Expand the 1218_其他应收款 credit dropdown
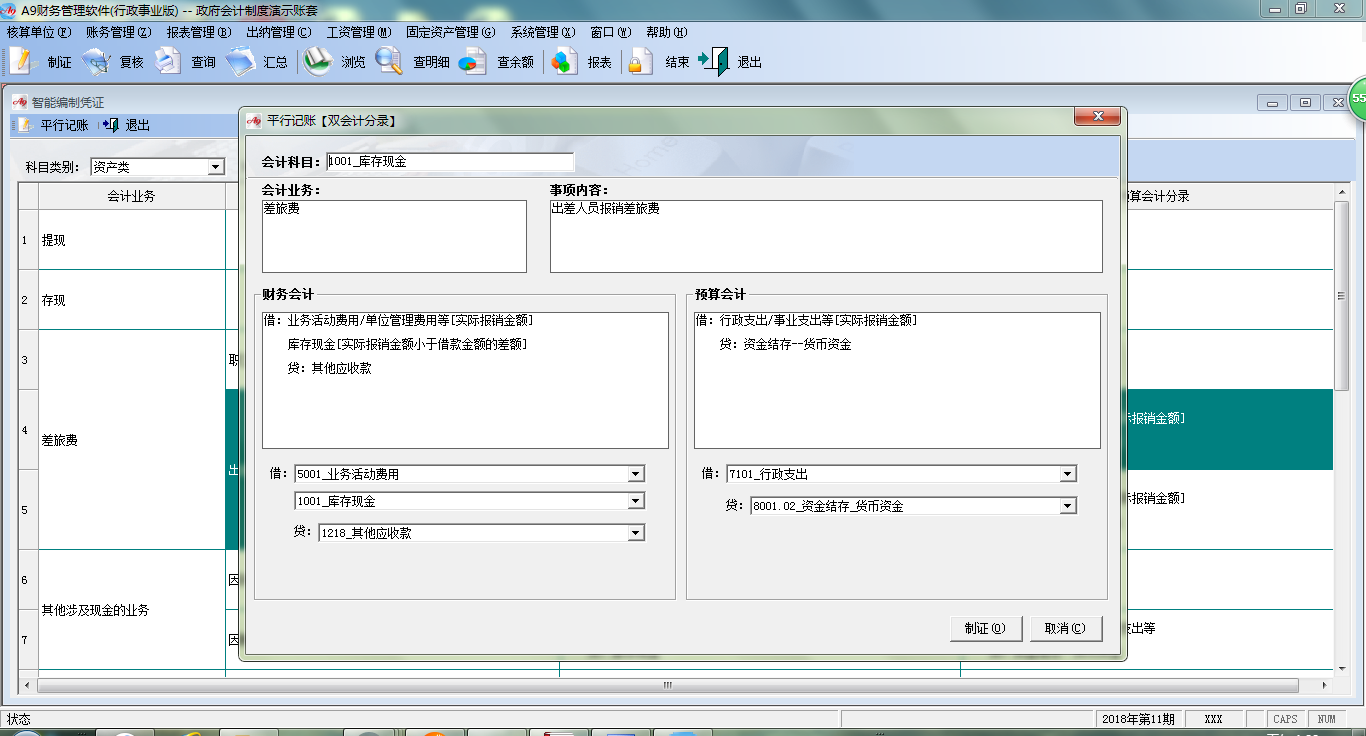The height and width of the screenshot is (736, 1366). [636, 534]
